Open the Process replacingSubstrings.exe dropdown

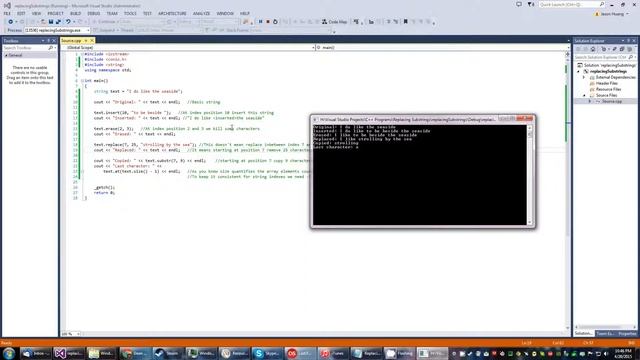click(57, 30)
